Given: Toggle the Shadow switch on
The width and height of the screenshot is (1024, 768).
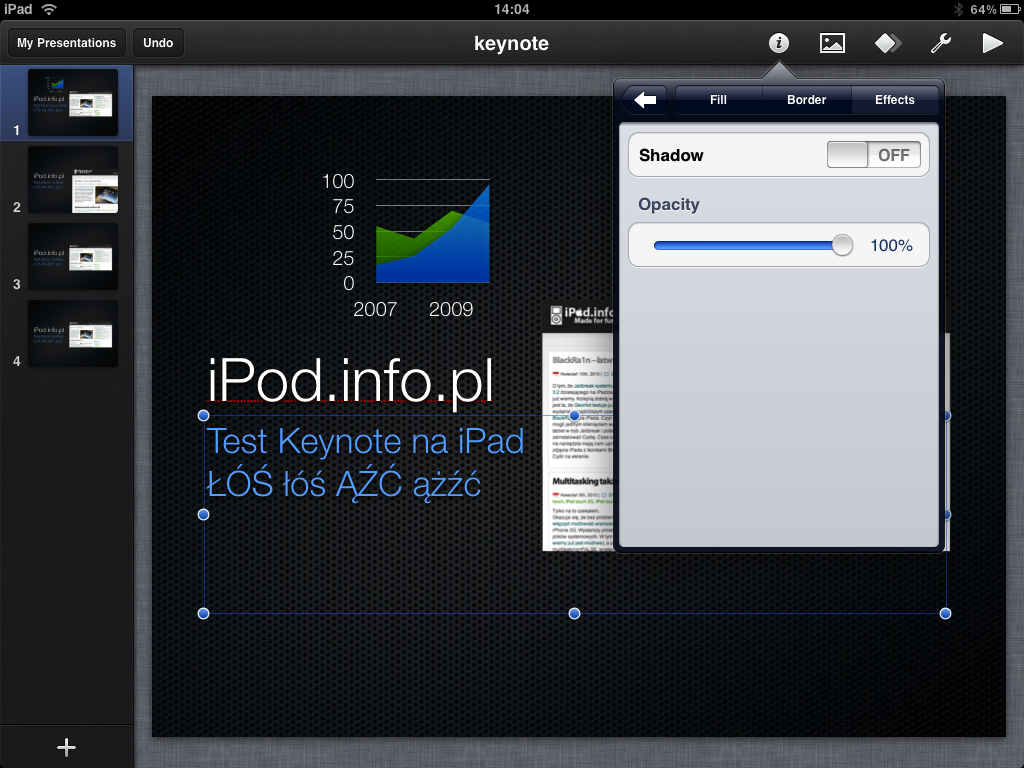Looking at the screenshot, I should [873, 155].
